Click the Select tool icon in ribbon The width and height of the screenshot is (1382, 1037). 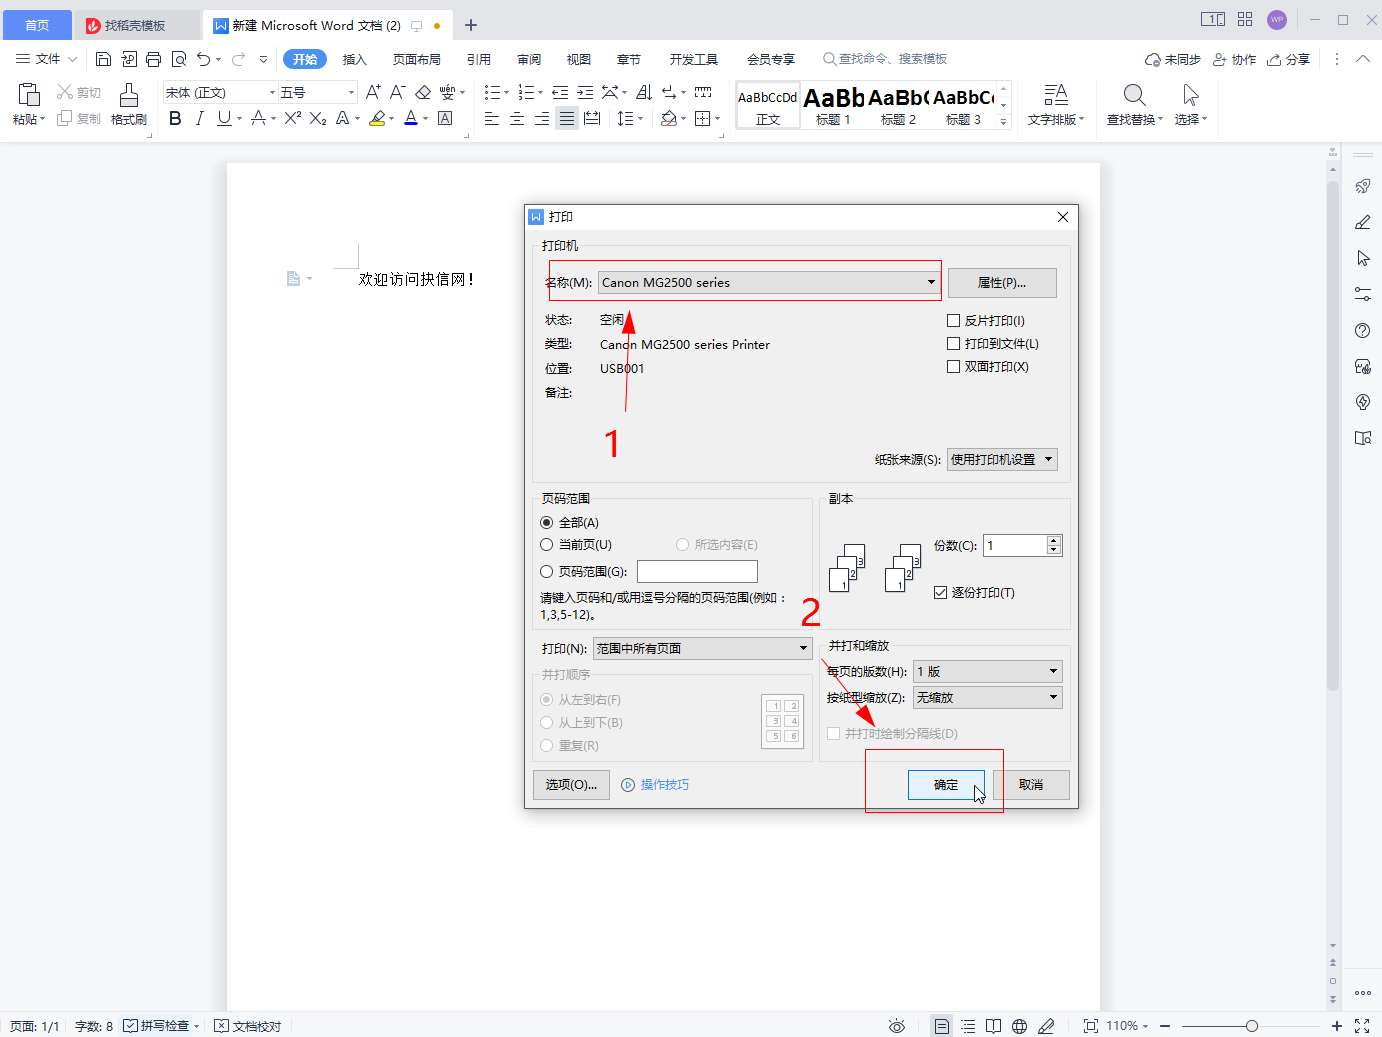1190,95
